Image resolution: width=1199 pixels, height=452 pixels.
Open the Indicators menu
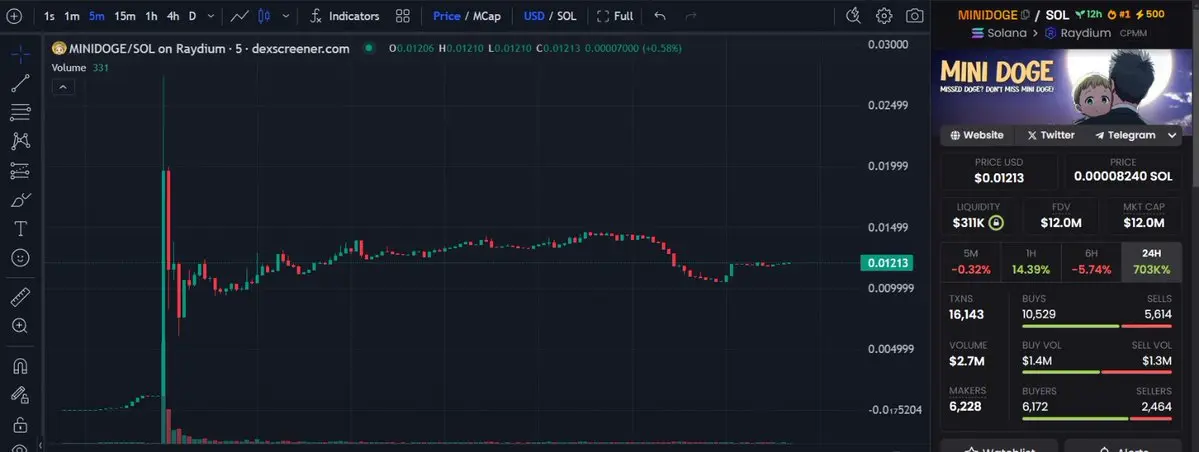point(344,16)
